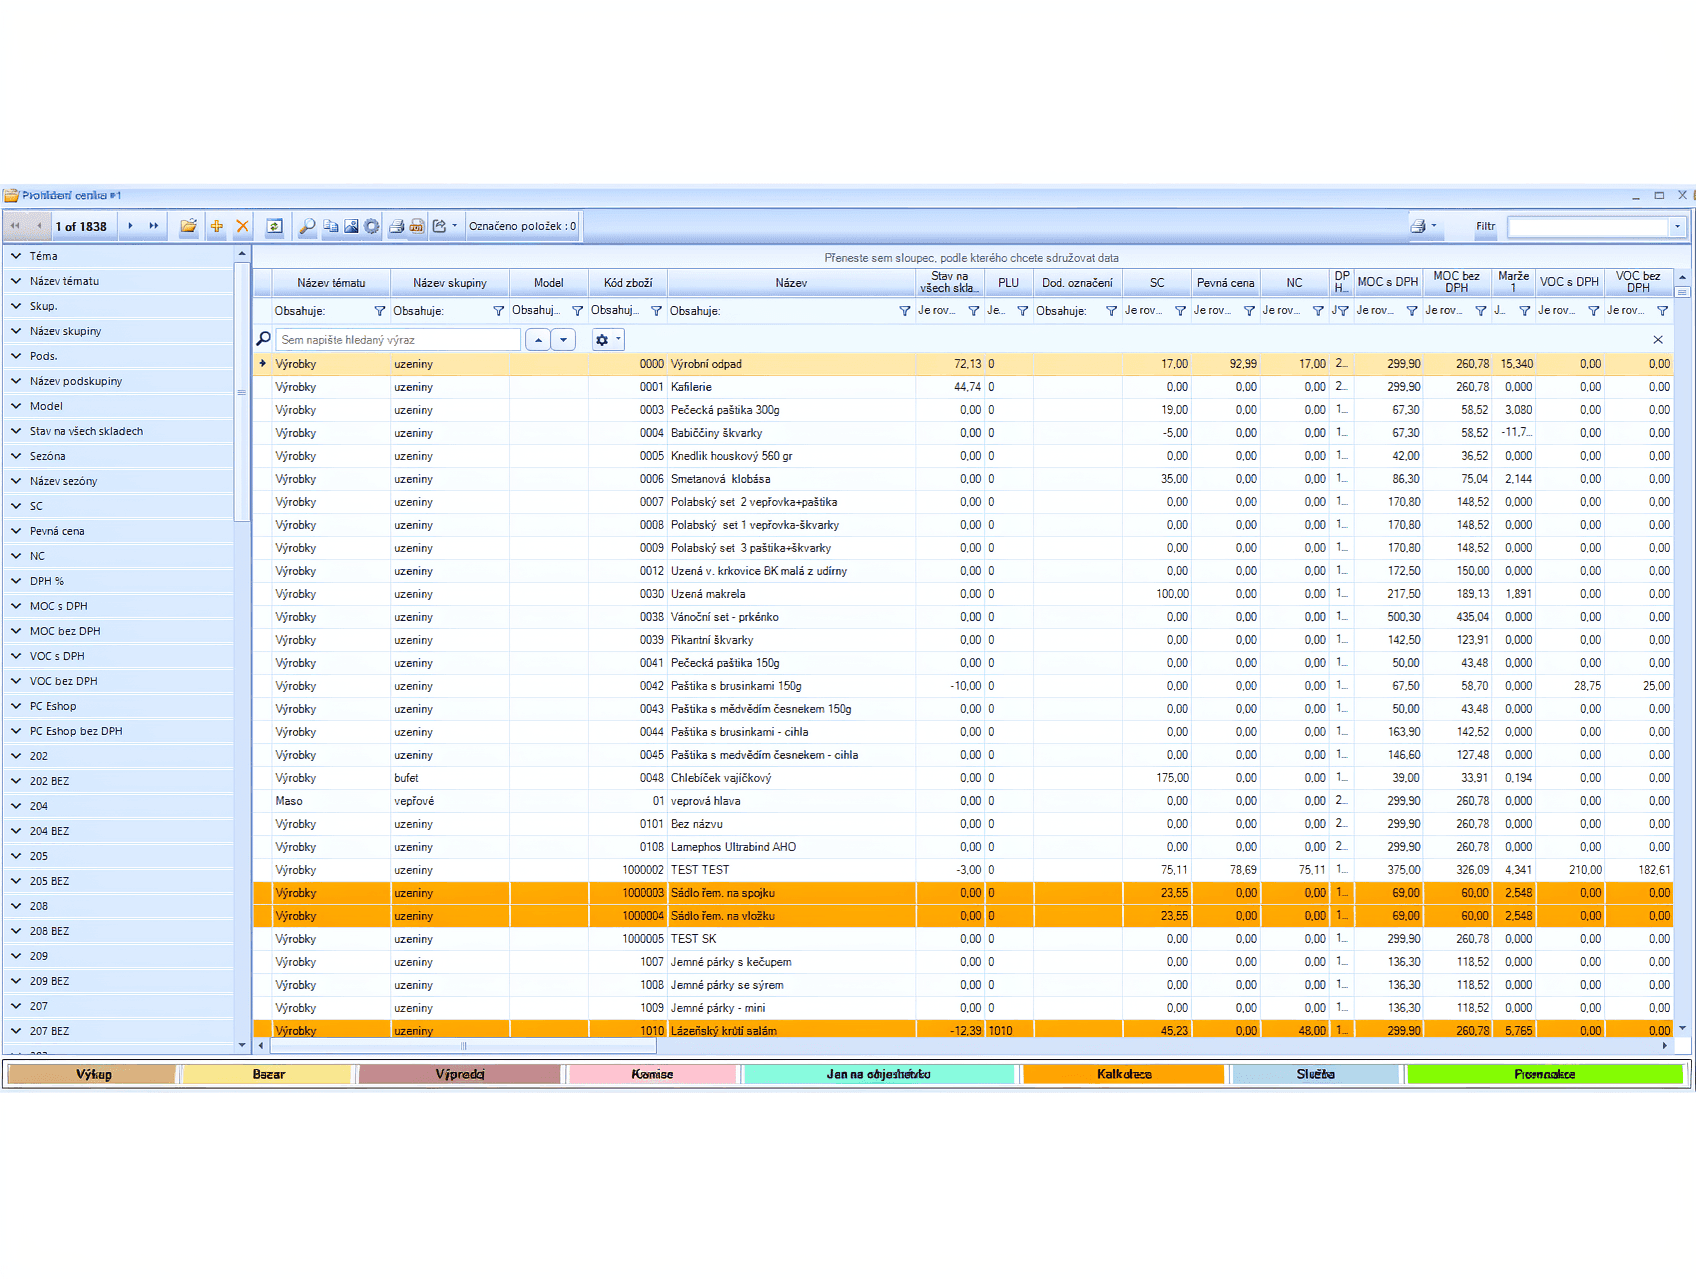Screen dimensions: 1696x1280
Task: Select the Výkup color legend
Action: pos(92,1074)
